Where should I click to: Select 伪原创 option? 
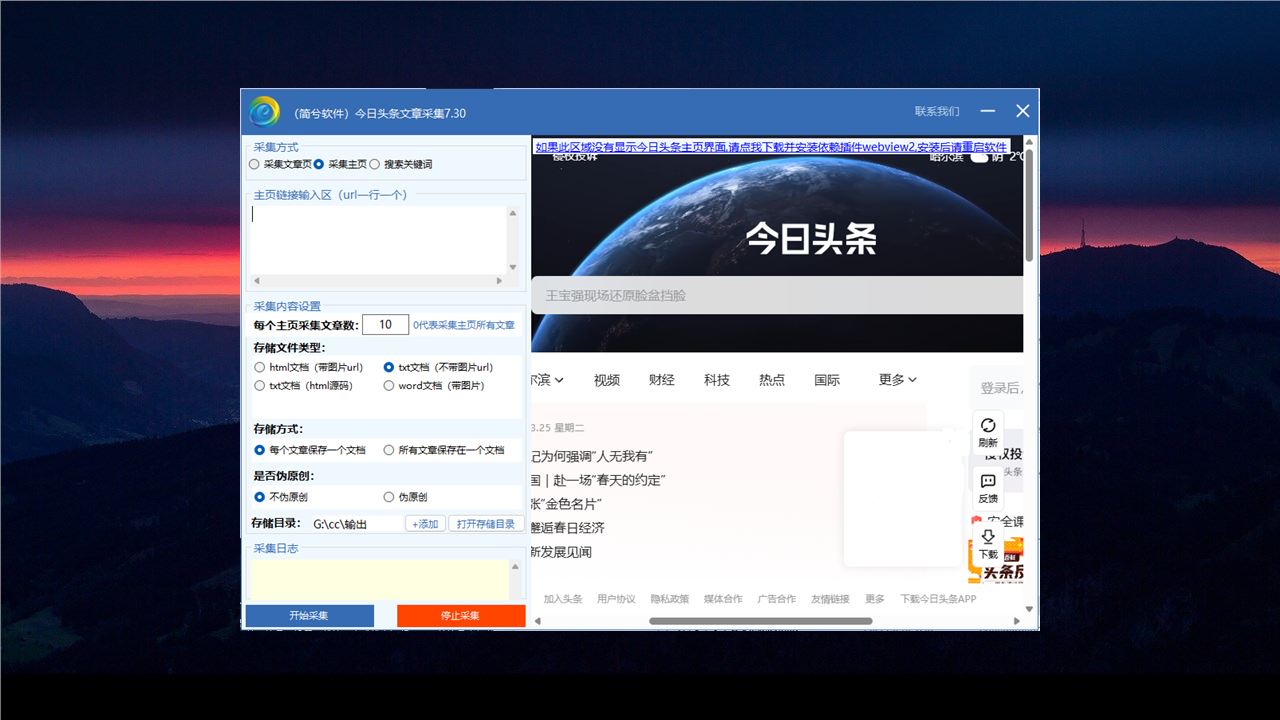(389, 497)
